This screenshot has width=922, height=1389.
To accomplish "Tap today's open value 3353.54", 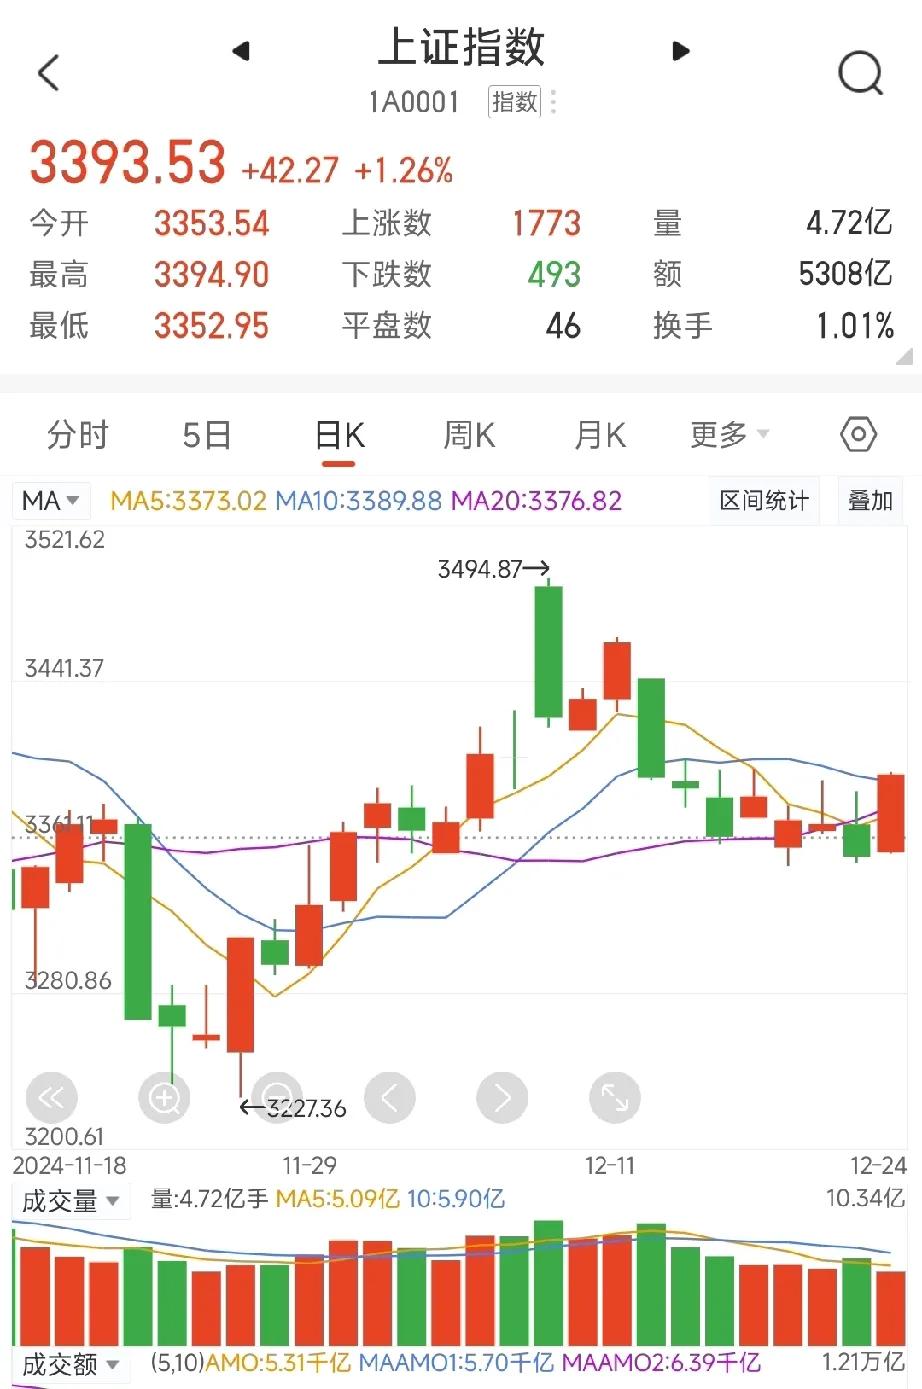I will click(x=212, y=223).
